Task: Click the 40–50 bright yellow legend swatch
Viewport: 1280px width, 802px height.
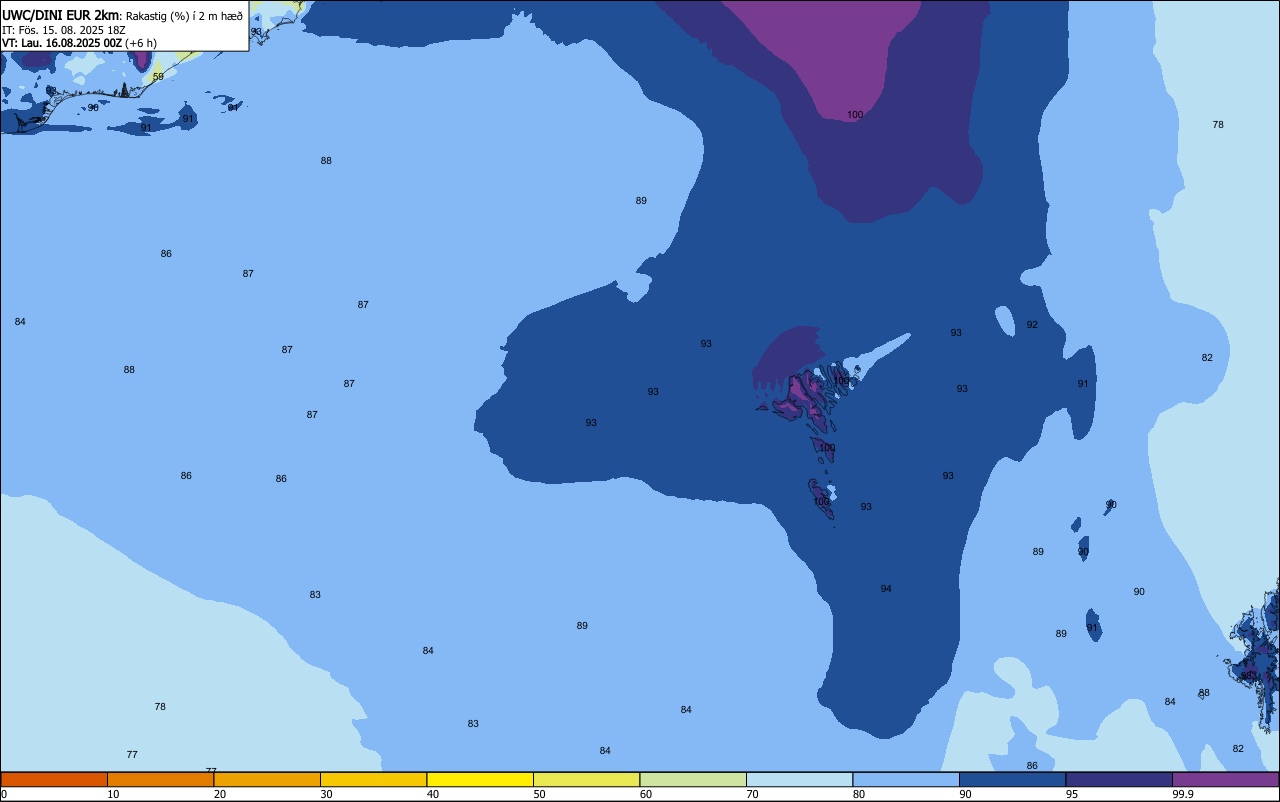Action: coord(480,780)
